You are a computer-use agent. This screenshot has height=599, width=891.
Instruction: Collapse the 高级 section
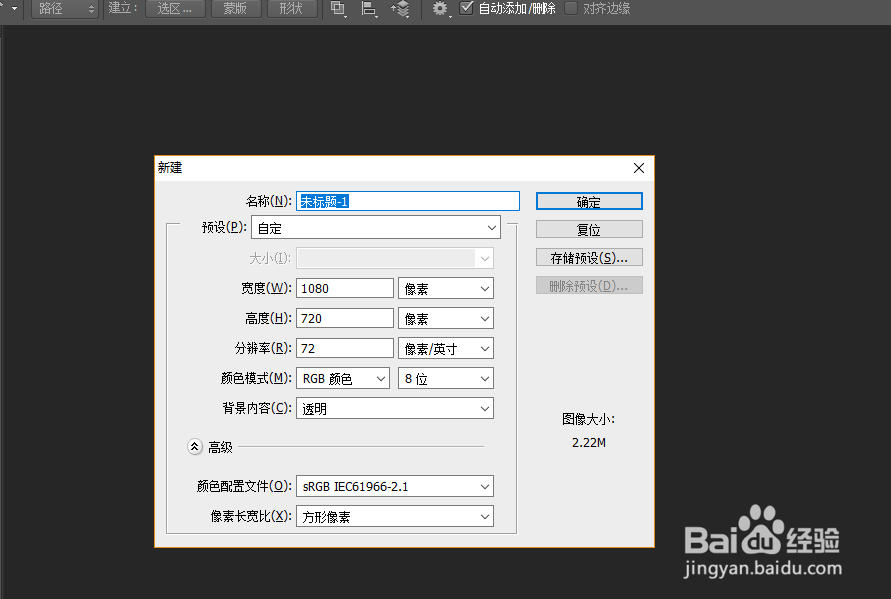194,447
